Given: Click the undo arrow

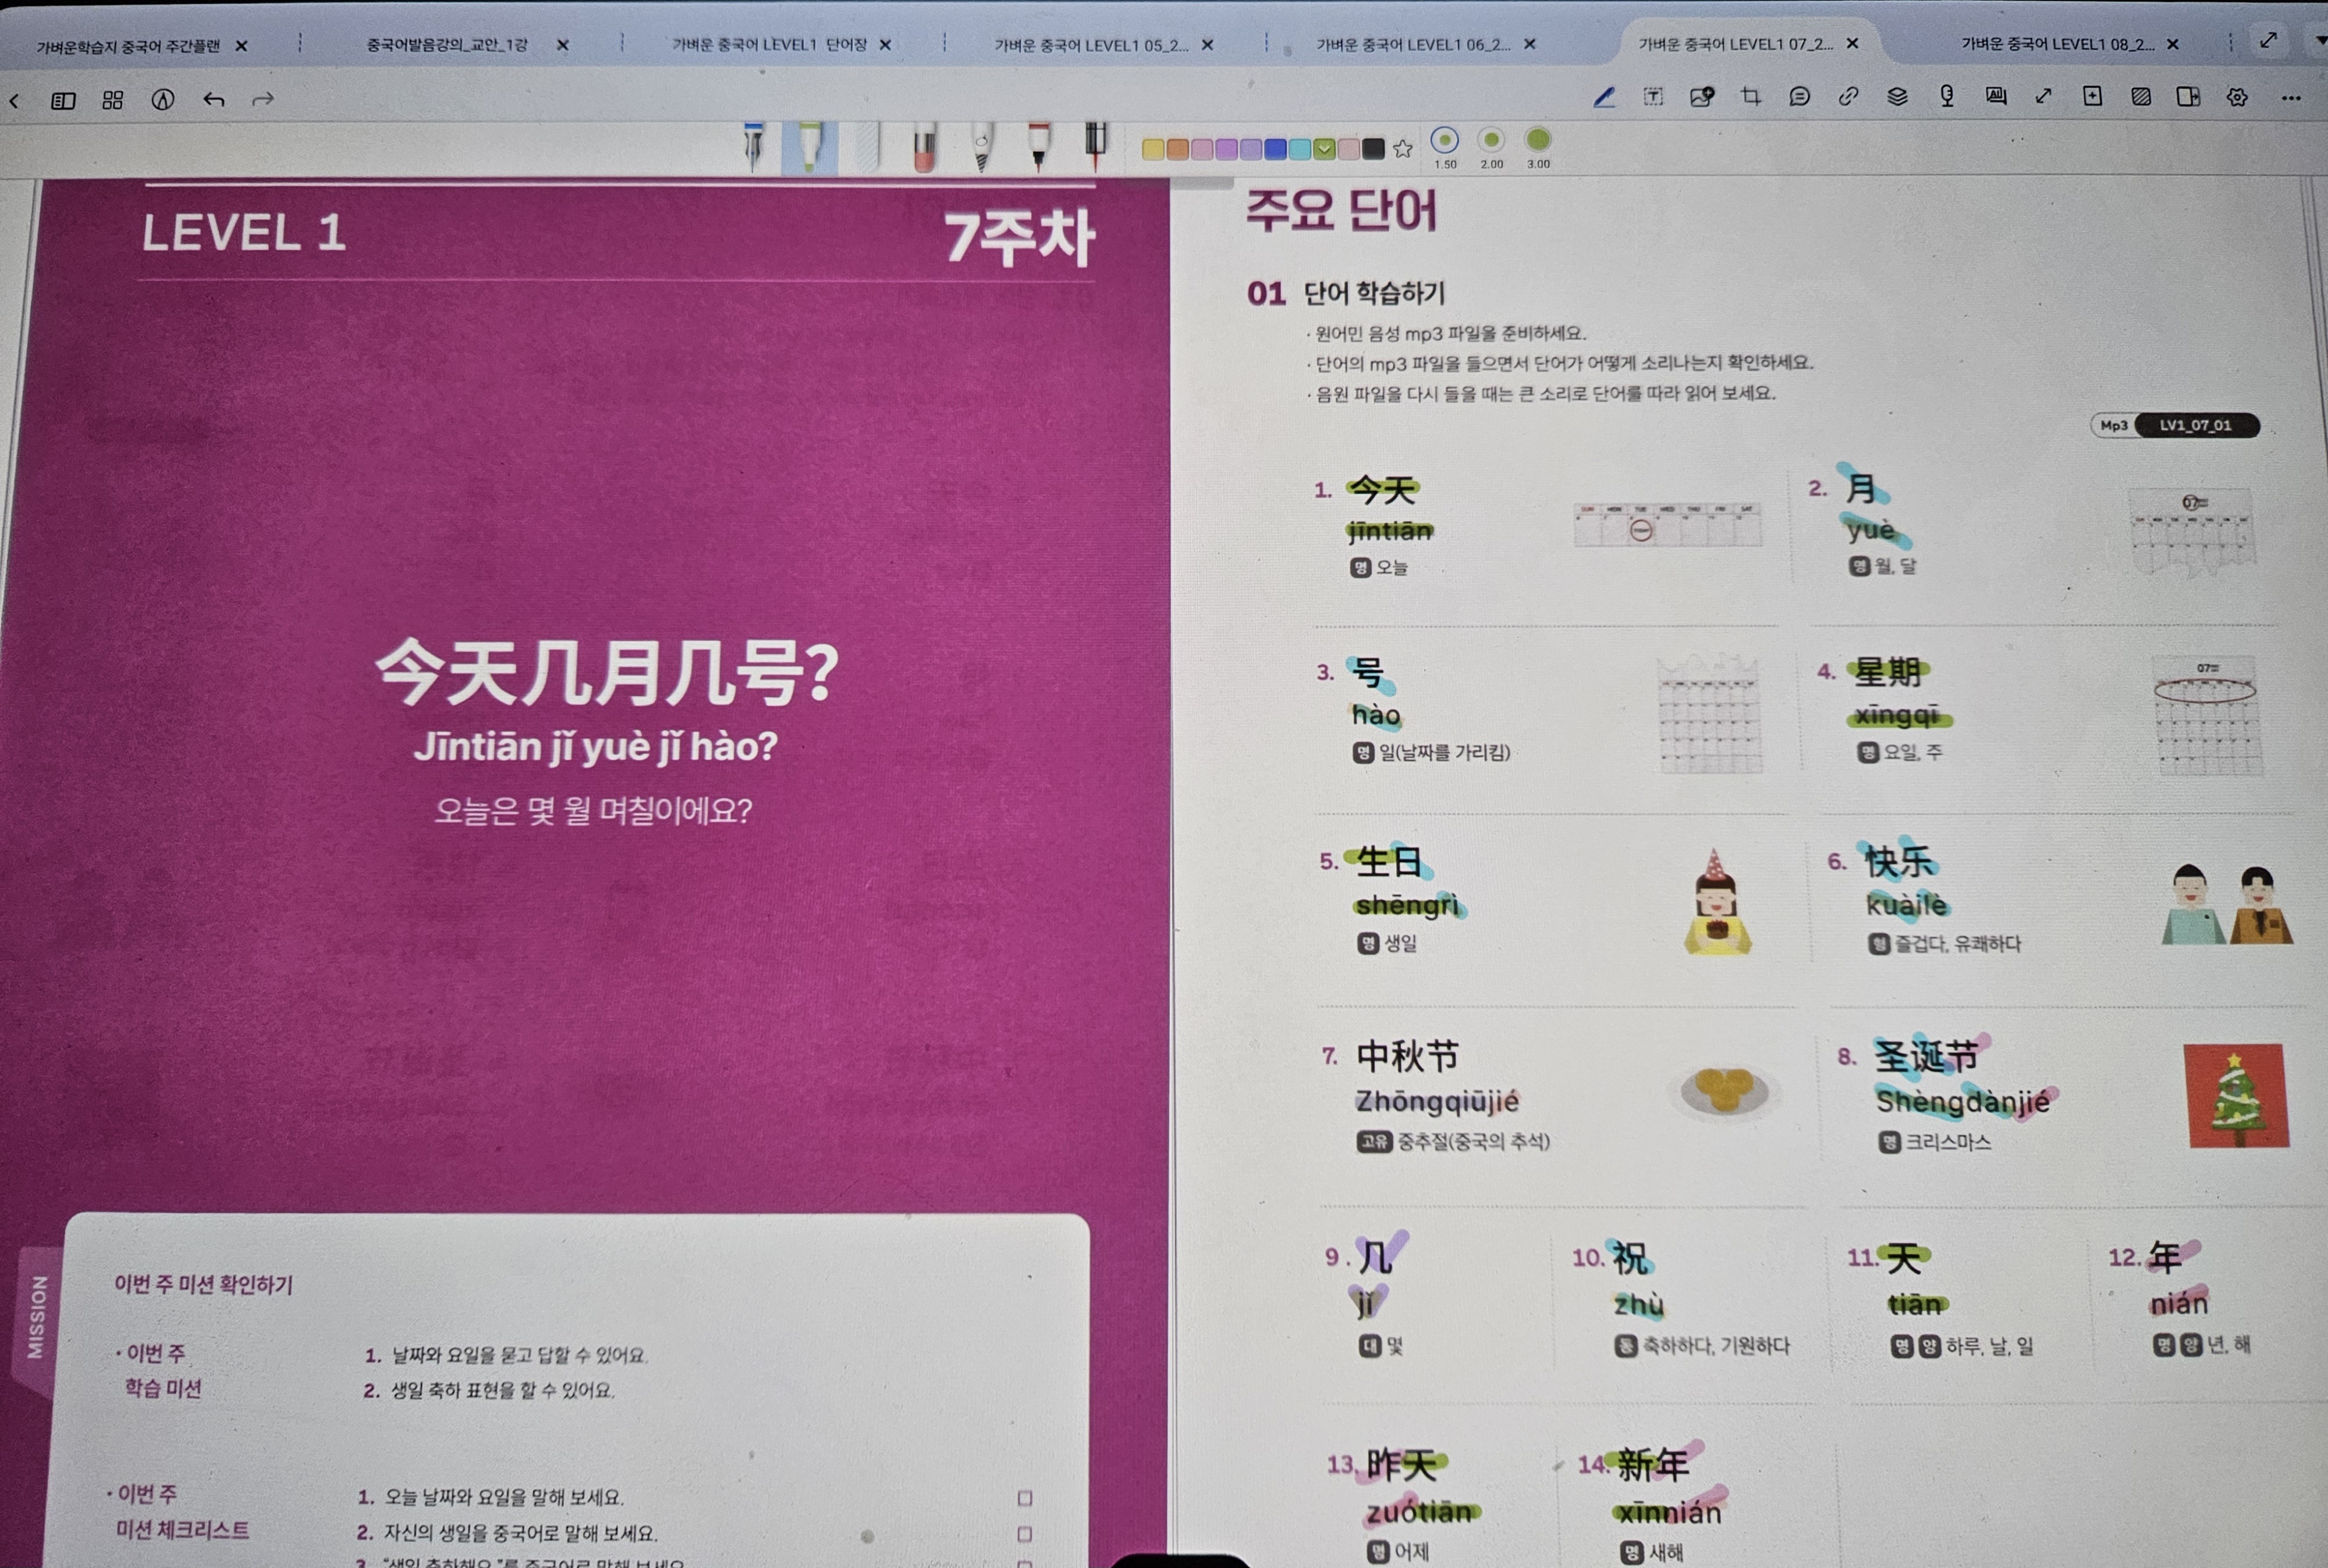Looking at the screenshot, I should coord(213,100).
